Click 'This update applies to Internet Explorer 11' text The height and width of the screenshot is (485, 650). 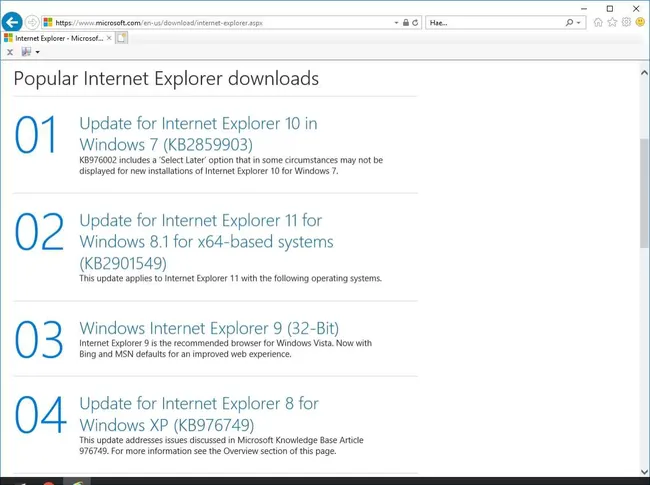point(230,278)
